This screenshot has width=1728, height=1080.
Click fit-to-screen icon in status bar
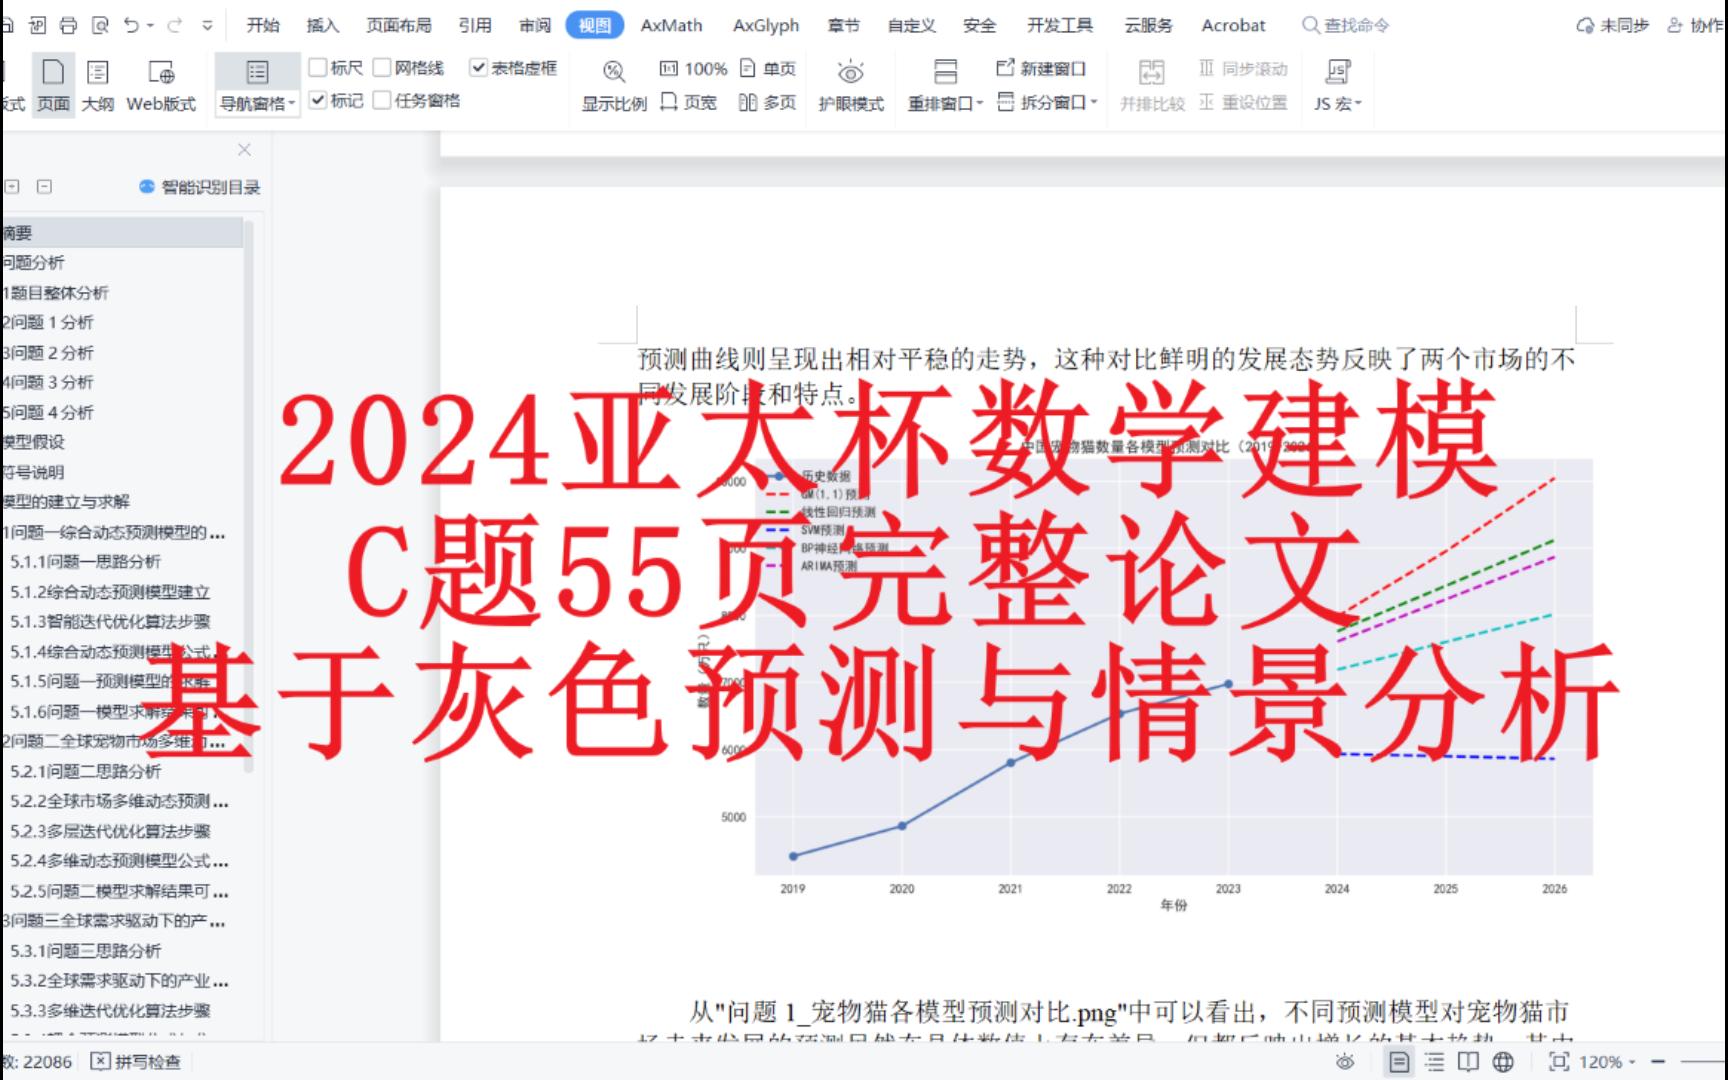1558,1061
